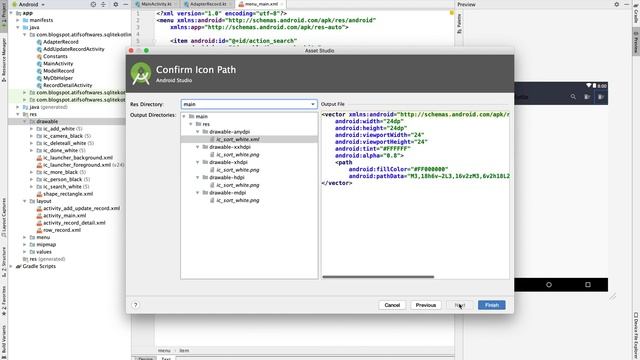This screenshot has width=640, height=360.
Task: Switch to the menu_main.xml editor tab
Action: (260, 4)
